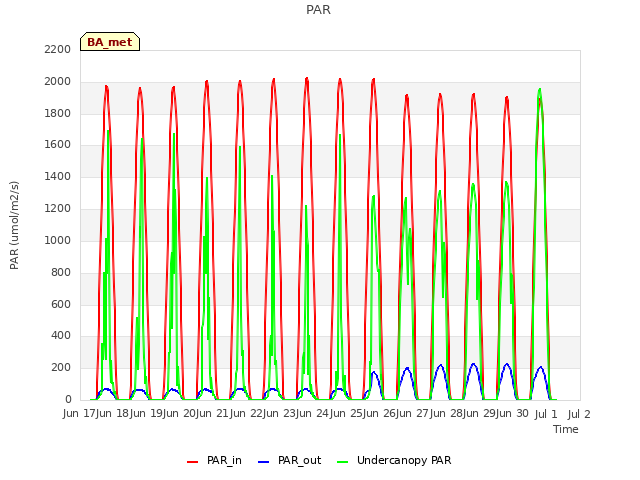Click the green Undercanopy PAR legend swatch
The width and height of the screenshot is (640, 480).
(x=343, y=462)
